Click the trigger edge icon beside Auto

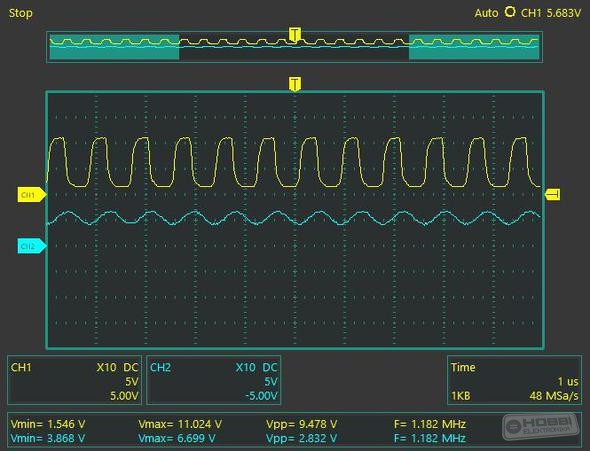point(510,12)
